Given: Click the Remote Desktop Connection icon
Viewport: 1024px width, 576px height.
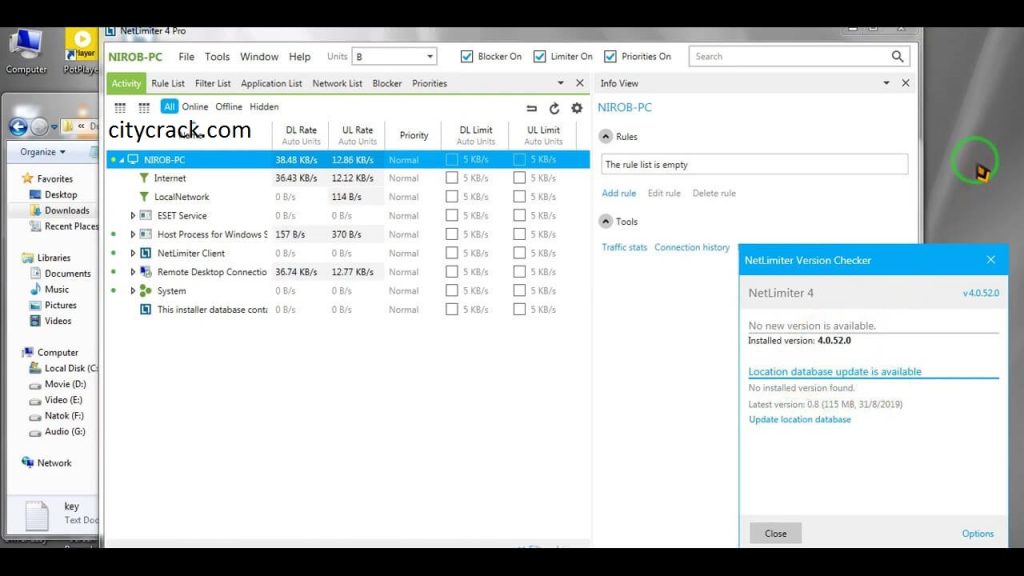Looking at the screenshot, I should tap(146, 272).
